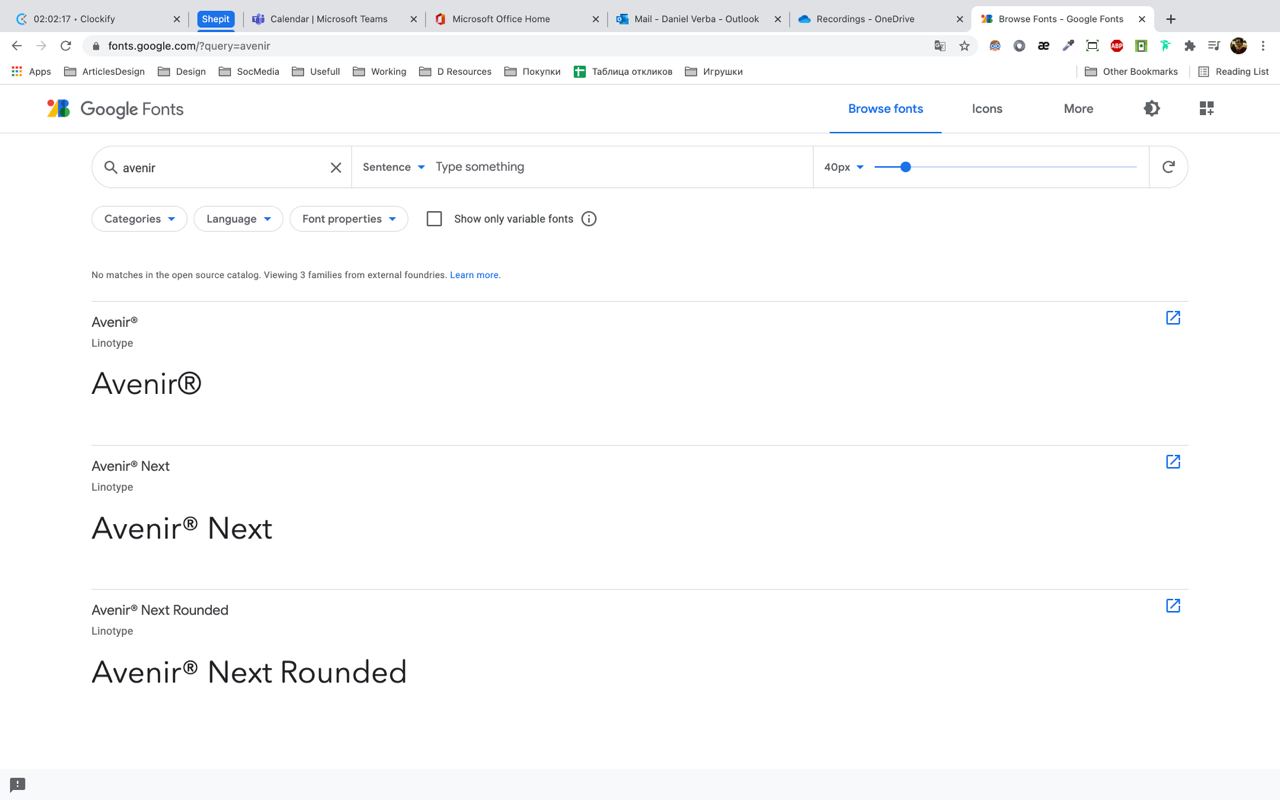Open the Reading List
Screen dimensions: 1280x800
pos(1233,72)
